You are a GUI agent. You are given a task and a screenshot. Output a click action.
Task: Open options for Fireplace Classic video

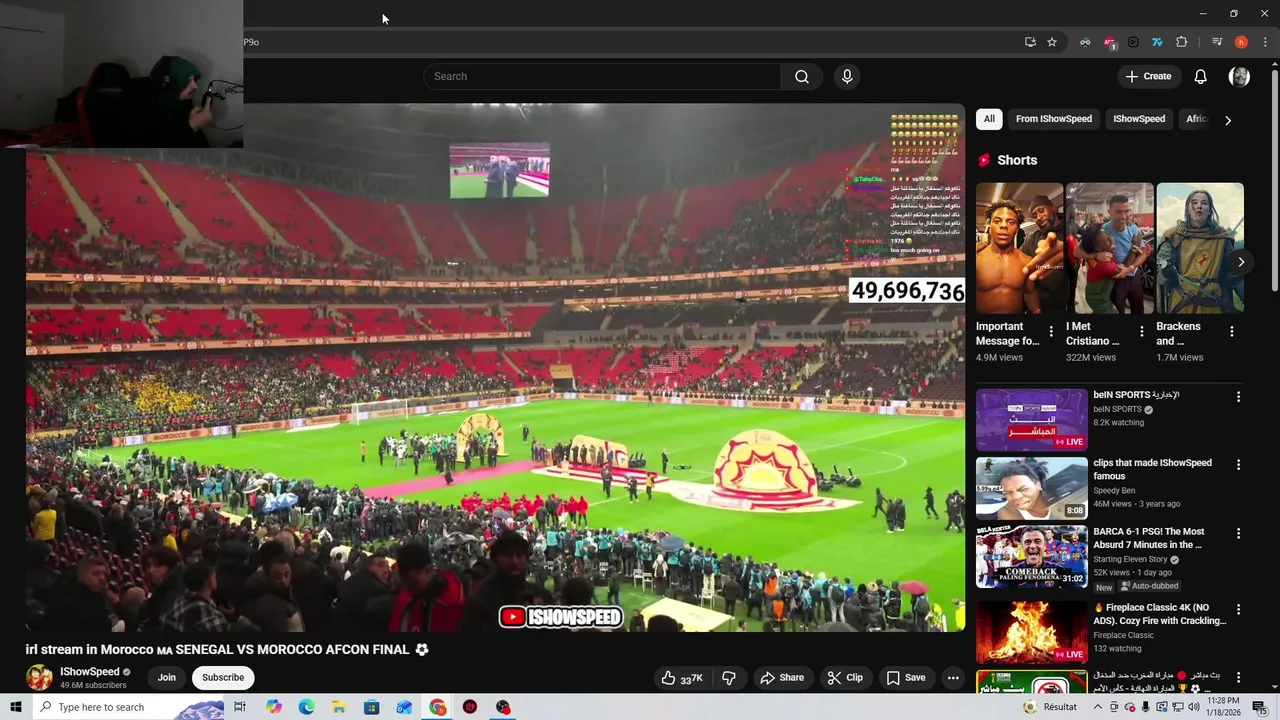1238,609
